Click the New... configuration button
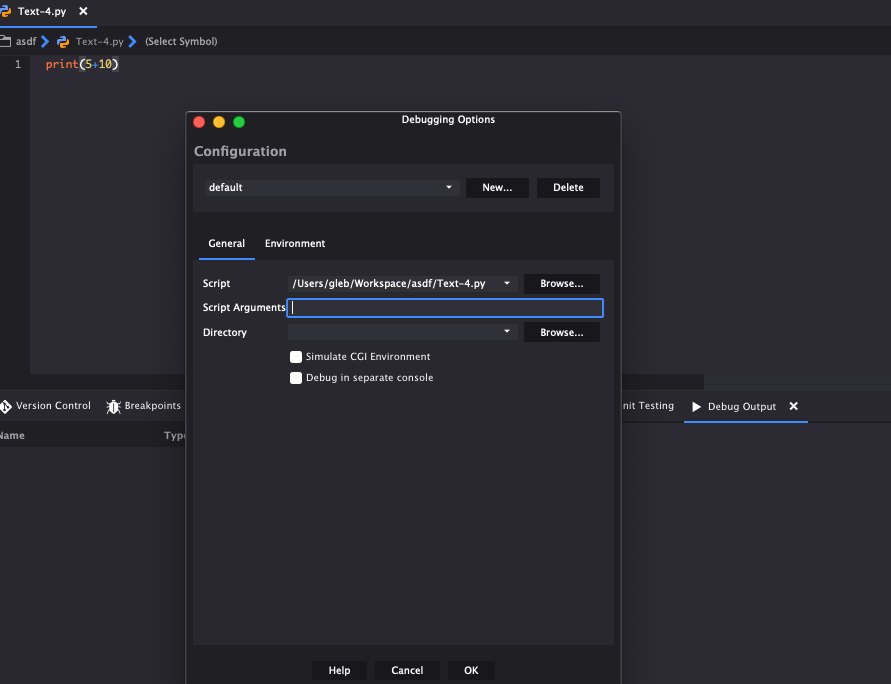The image size is (891, 684). (497, 188)
